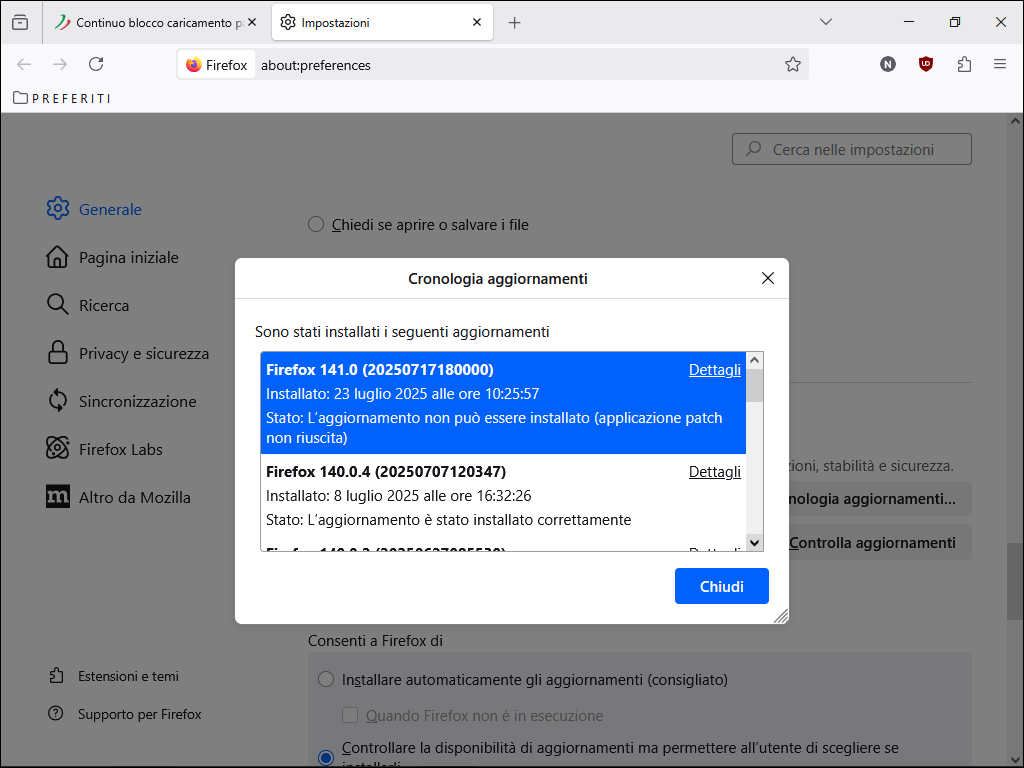The width and height of the screenshot is (1024, 768).
Task: Reload the page with the refresh icon
Action: tap(96, 64)
